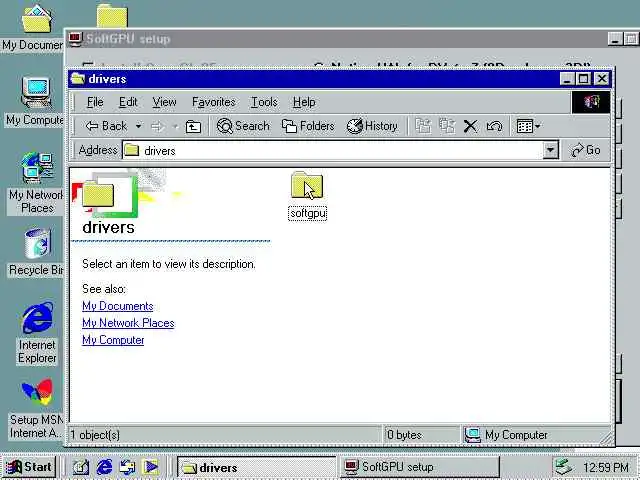Open the Favorites menu
Viewport: 640px width, 480px height.
213,102
